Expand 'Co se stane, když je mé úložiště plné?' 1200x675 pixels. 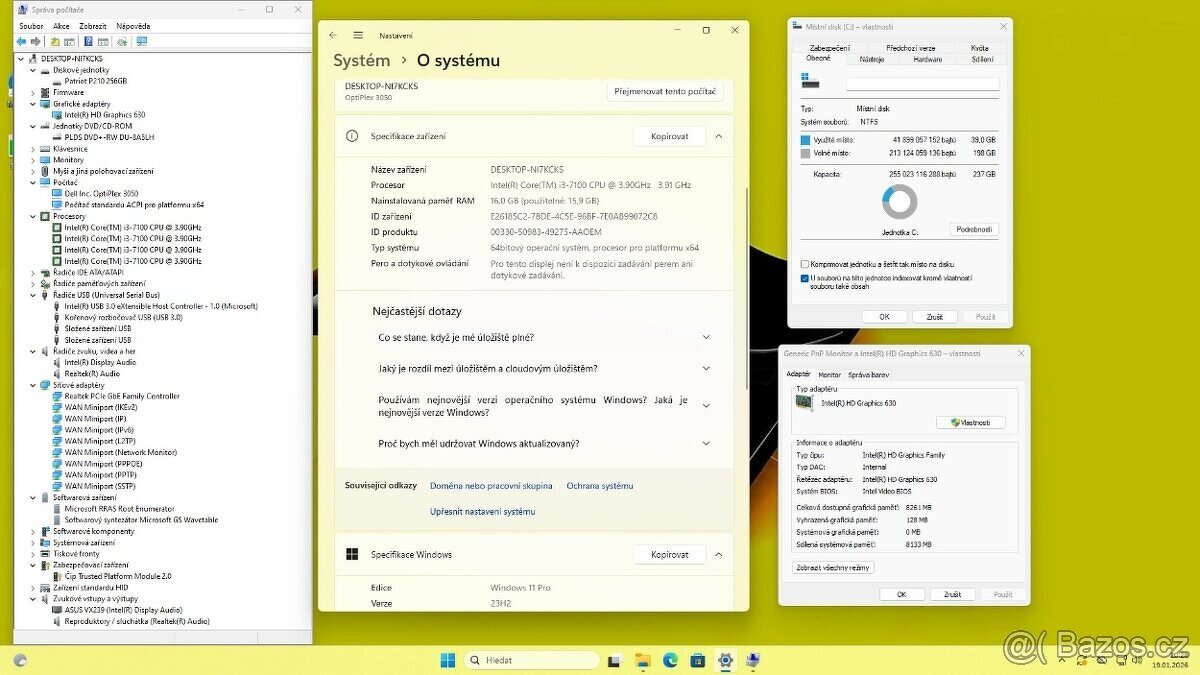[x=706, y=338]
